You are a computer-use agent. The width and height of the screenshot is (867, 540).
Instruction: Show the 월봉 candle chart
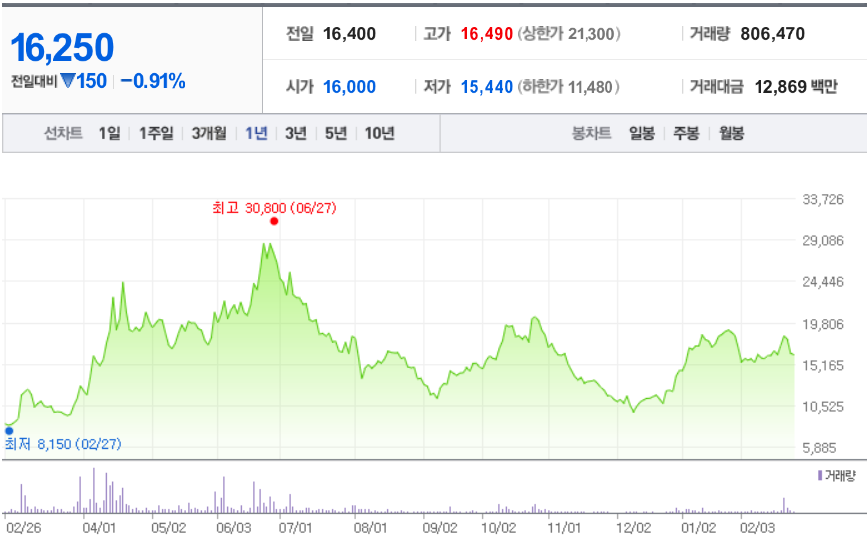pos(731,133)
